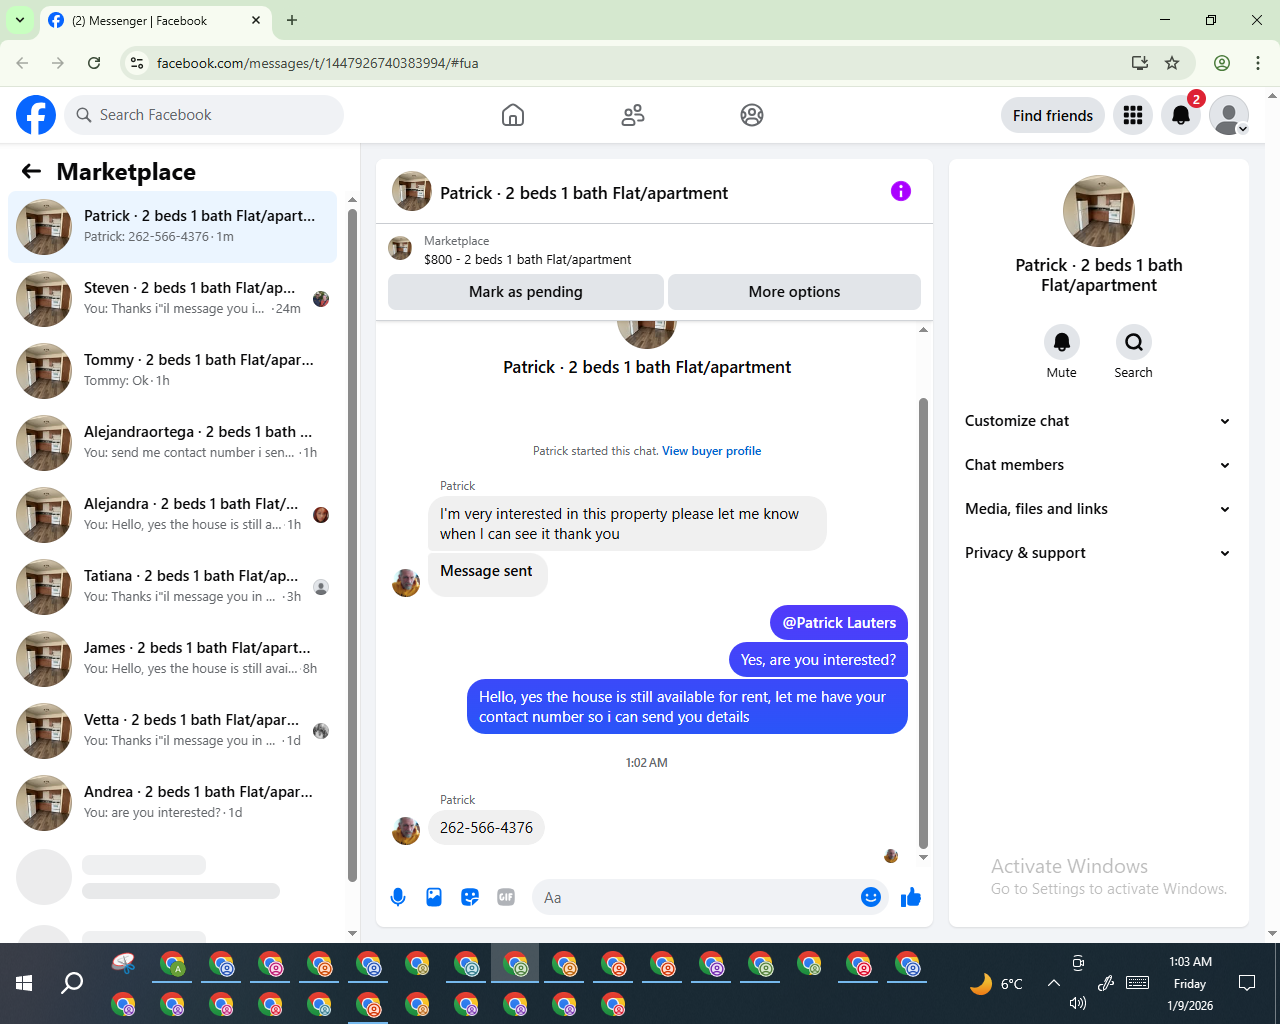Viewport: 1280px width, 1024px height.
Task: Open the Home feed icon
Action: (513, 115)
